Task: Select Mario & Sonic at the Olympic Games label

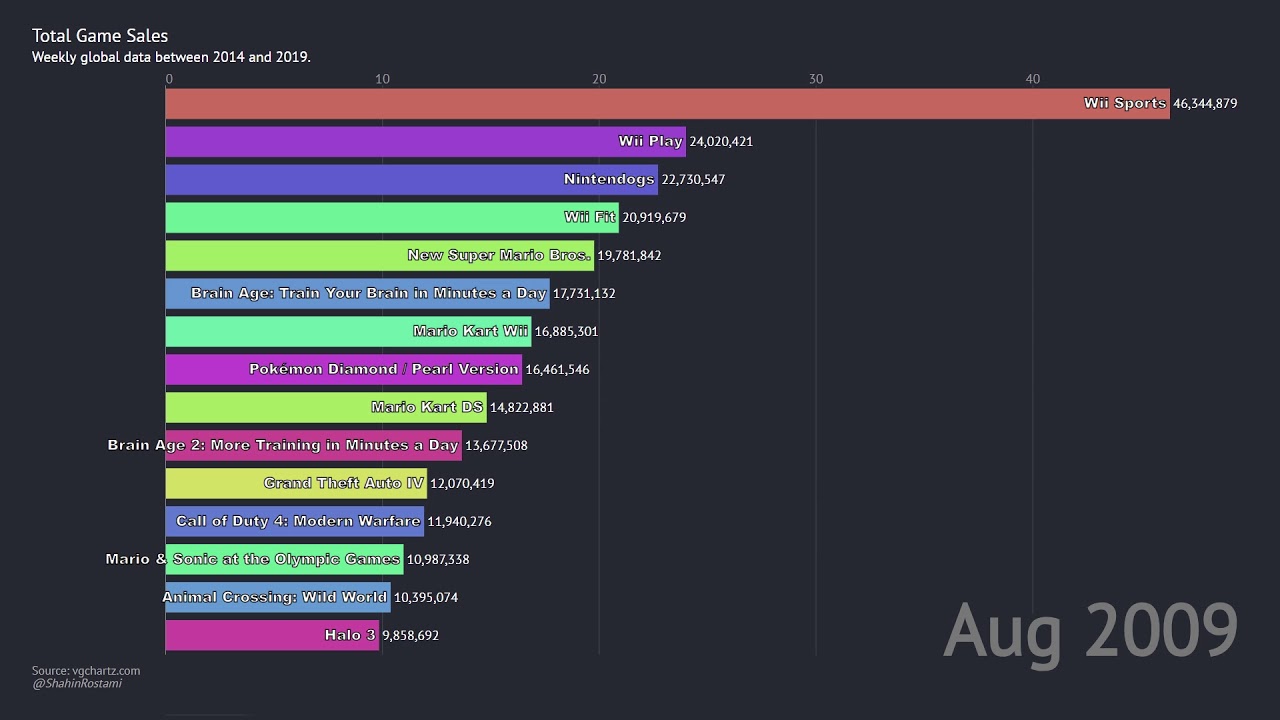Action: pyautogui.click(x=253, y=559)
